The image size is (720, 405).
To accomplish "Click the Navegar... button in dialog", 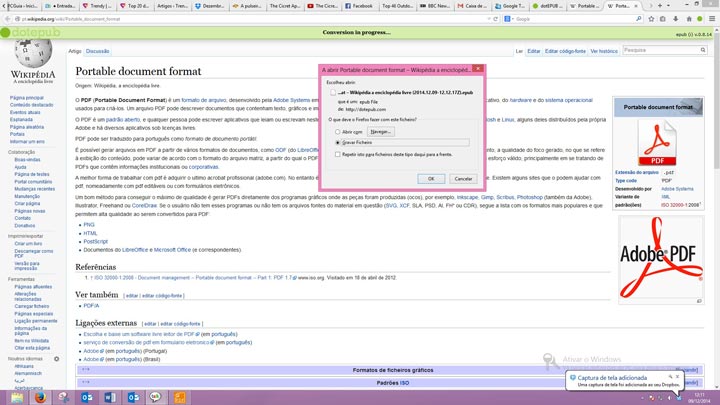I will point(381,132).
